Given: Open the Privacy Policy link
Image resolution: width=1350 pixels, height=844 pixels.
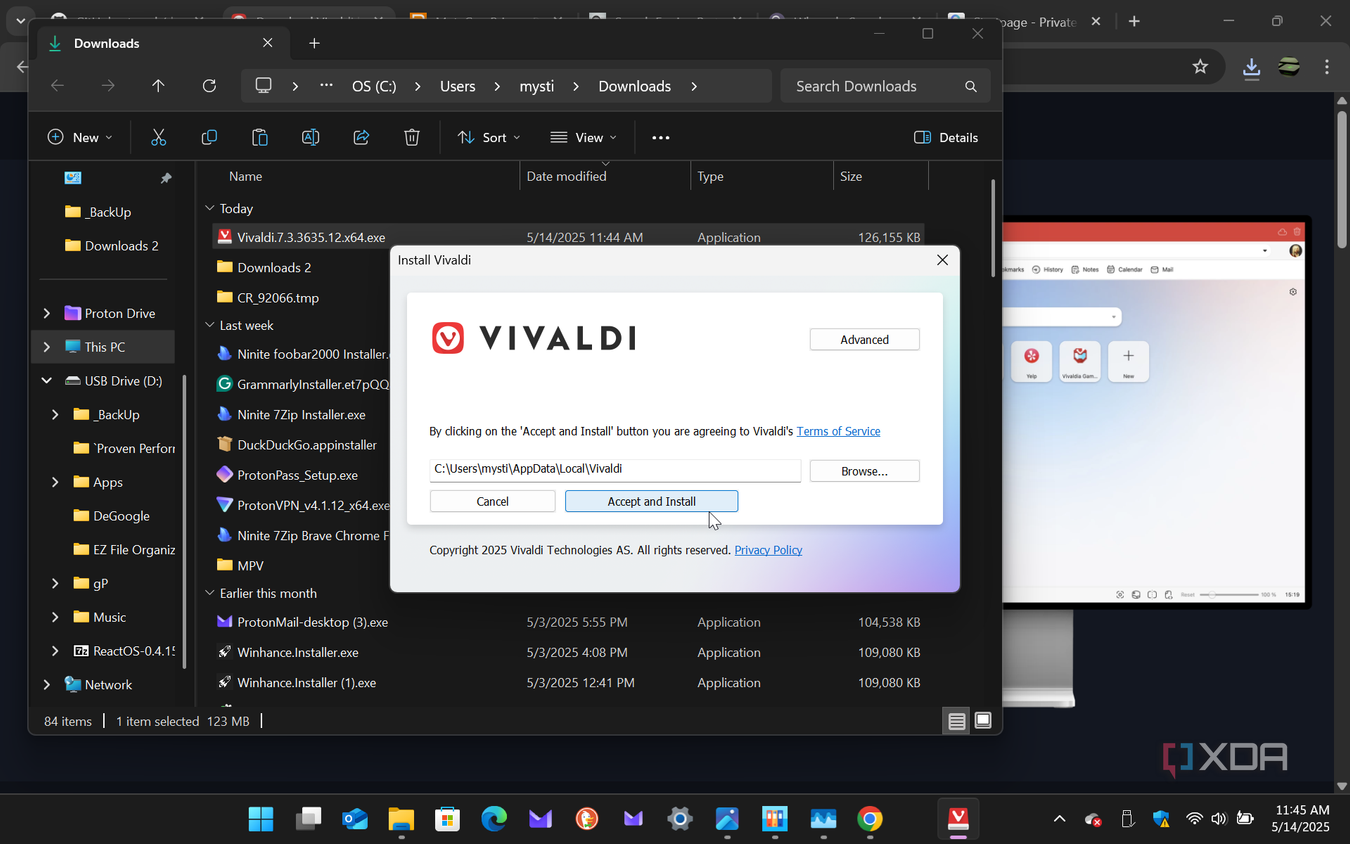Looking at the screenshot, I should [x=768, y=550].
